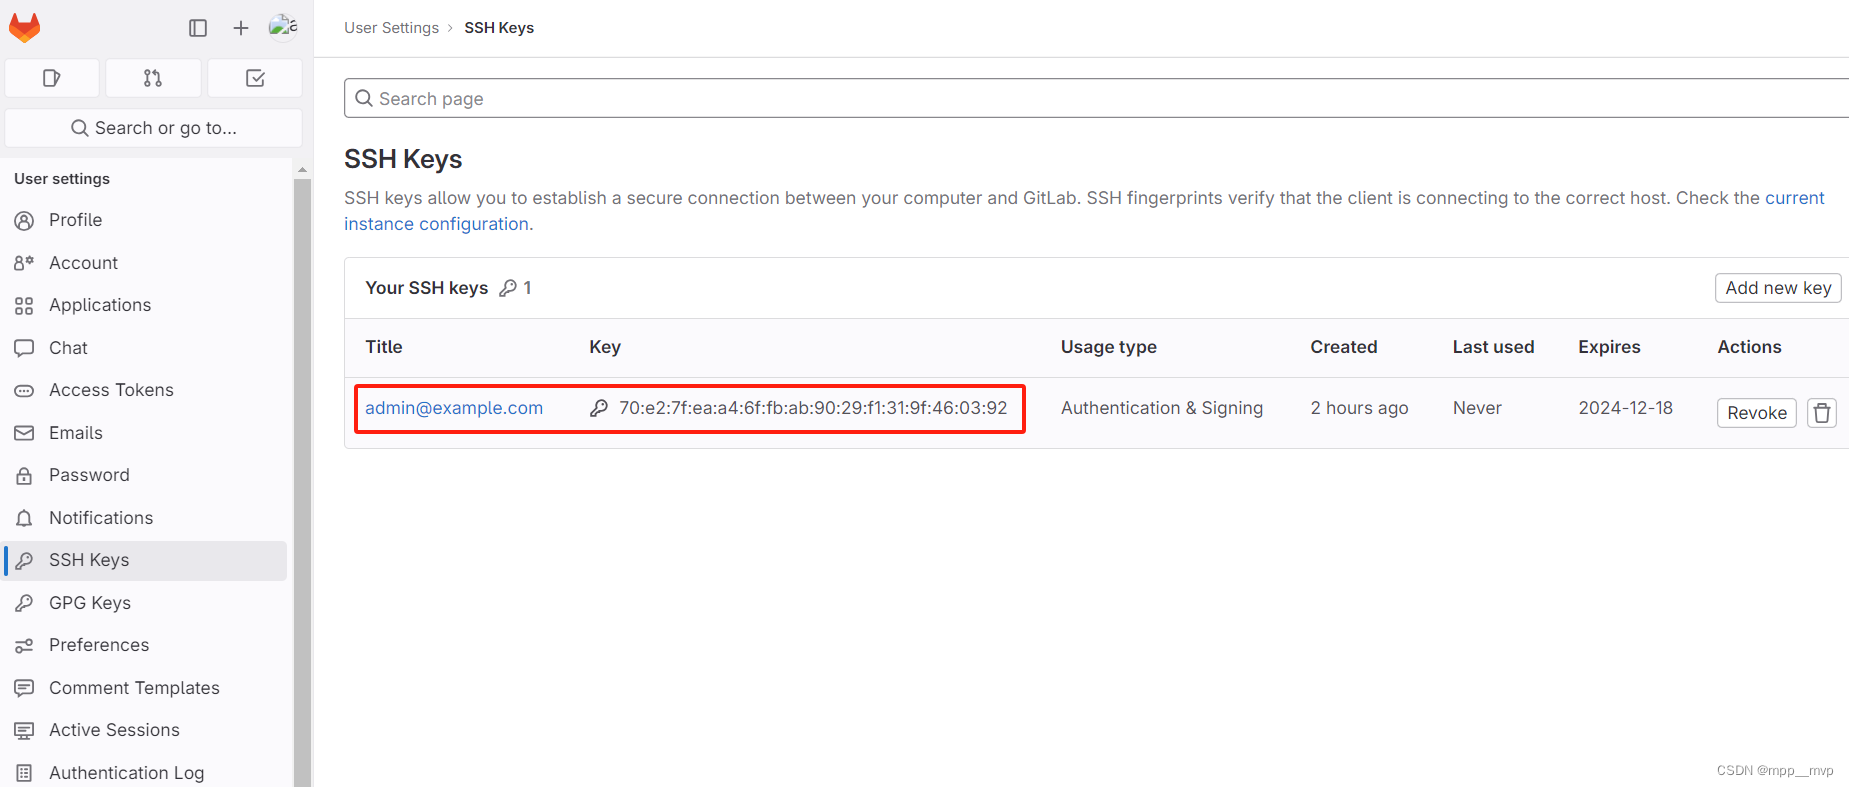This screenshot has height=787, width=1849.
Task: Delete key with trash icon
Action: (x=1822, y=413)
